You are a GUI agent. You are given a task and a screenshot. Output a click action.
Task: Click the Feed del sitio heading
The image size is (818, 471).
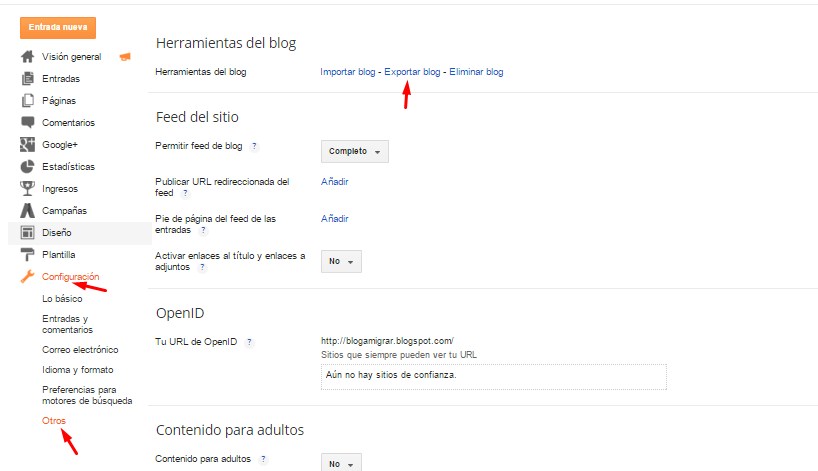197,117
